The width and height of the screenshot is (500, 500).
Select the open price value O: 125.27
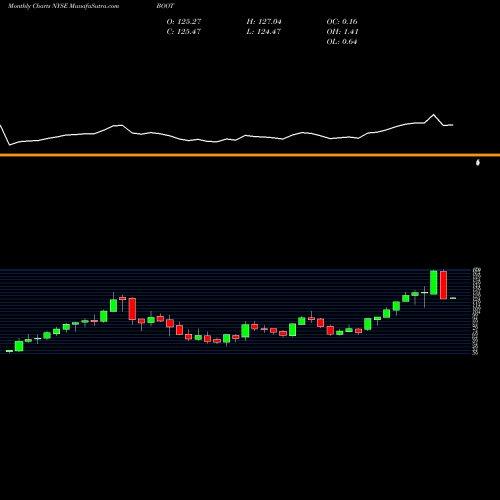[x=184, y=22]
